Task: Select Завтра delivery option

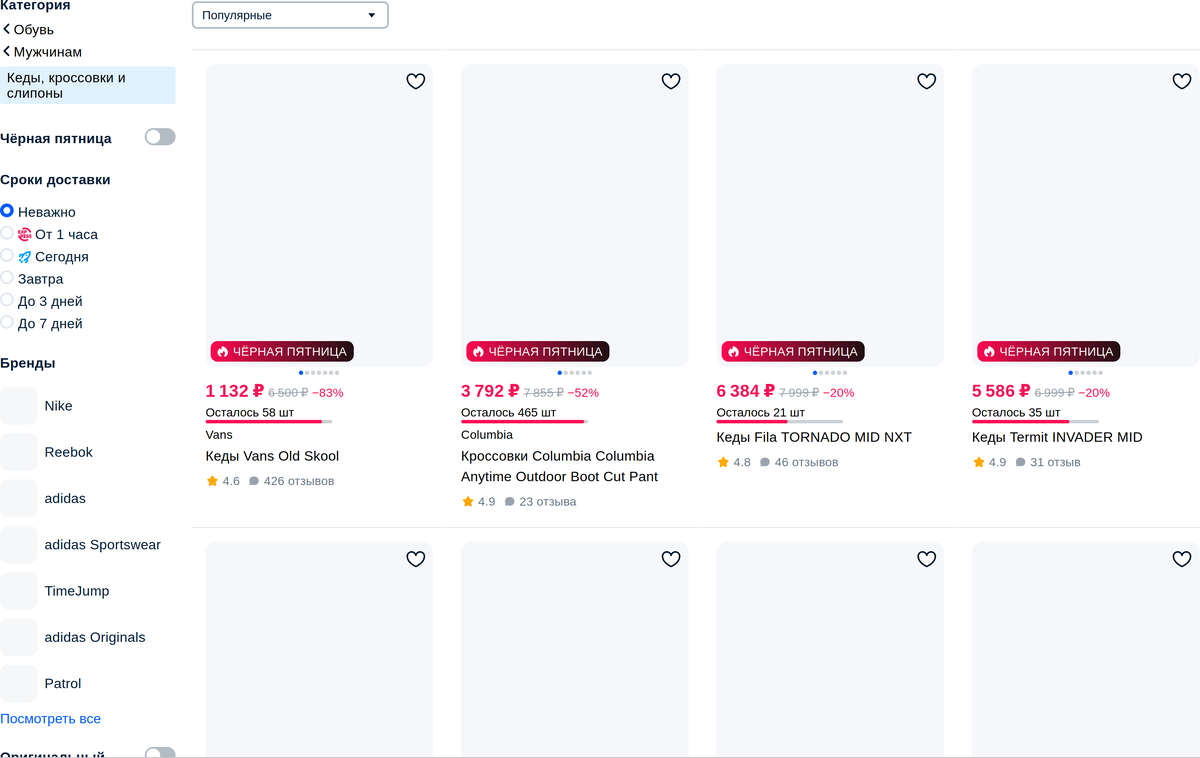Action: [x=7, y=278]
